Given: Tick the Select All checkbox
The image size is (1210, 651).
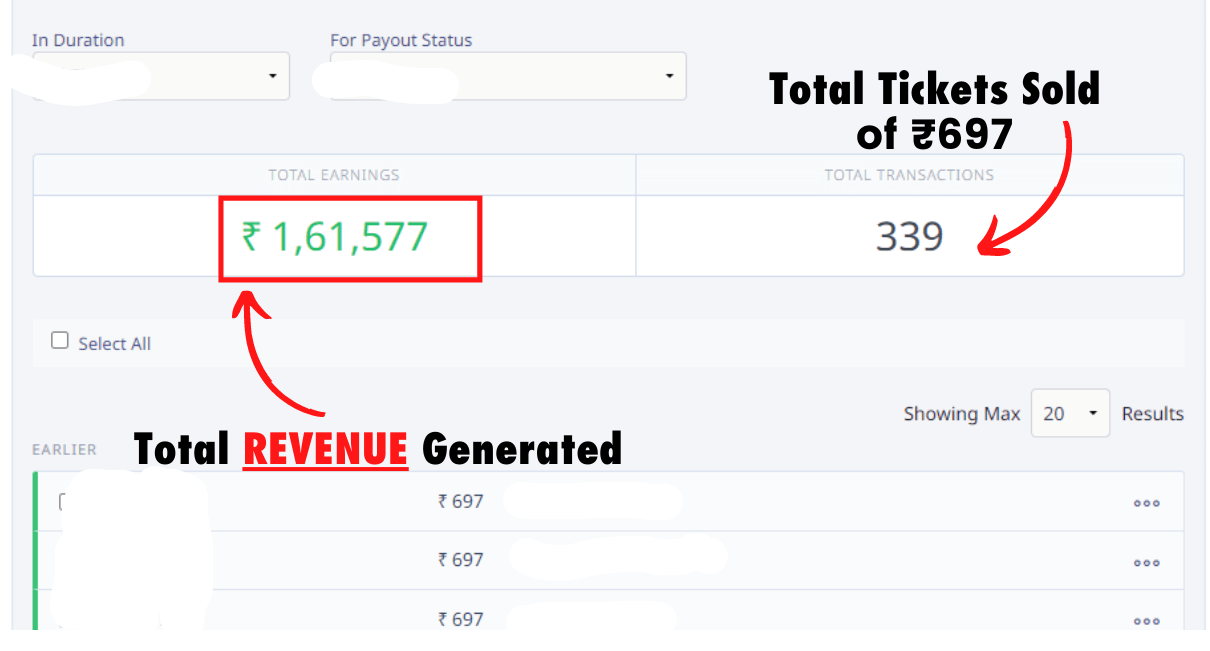Looking at the screenshot, I should click(60, 341).
